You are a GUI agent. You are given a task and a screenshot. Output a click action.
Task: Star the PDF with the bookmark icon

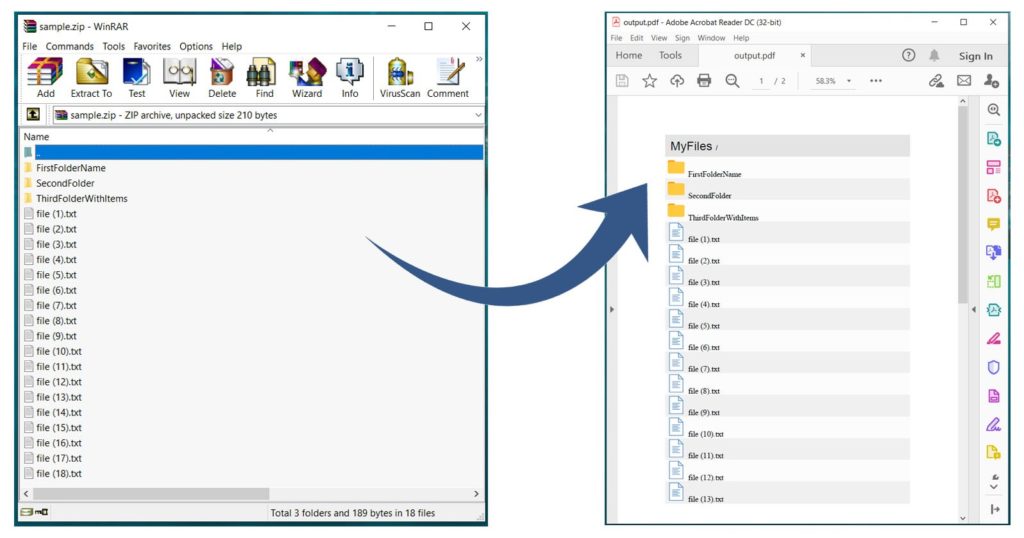(649, 81)
